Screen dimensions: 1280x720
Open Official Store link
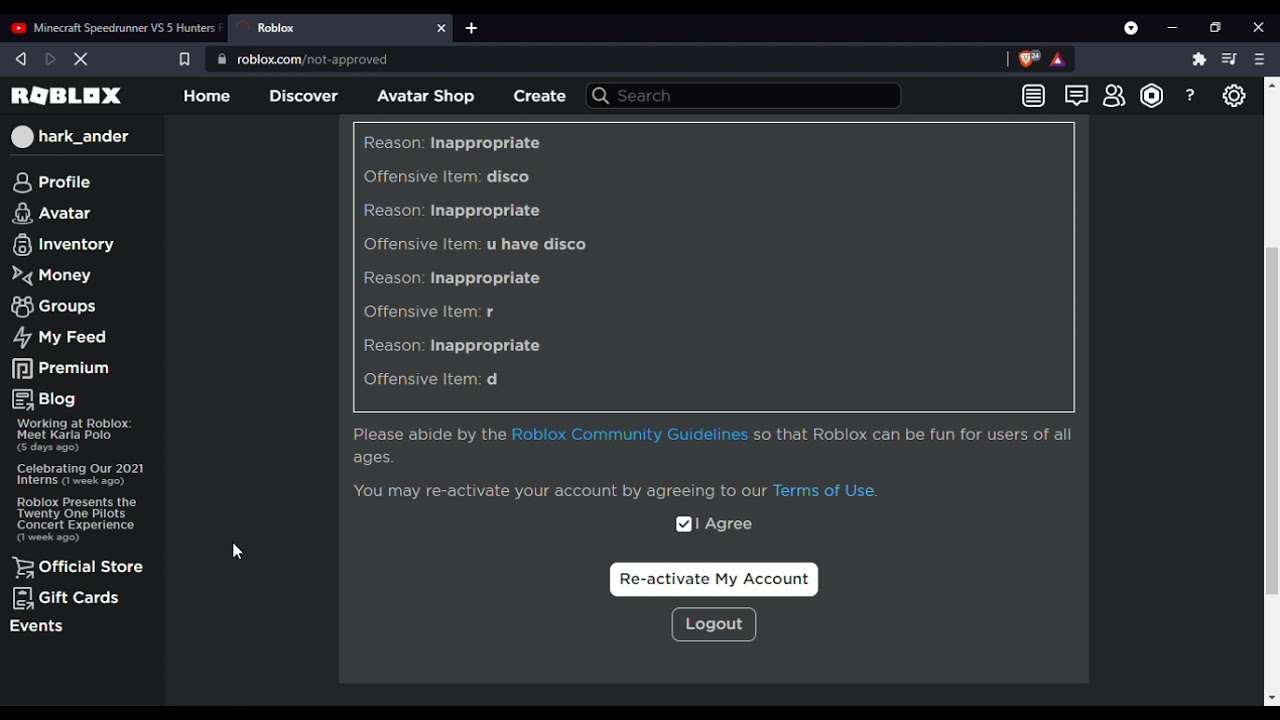(x=91, y=567)
